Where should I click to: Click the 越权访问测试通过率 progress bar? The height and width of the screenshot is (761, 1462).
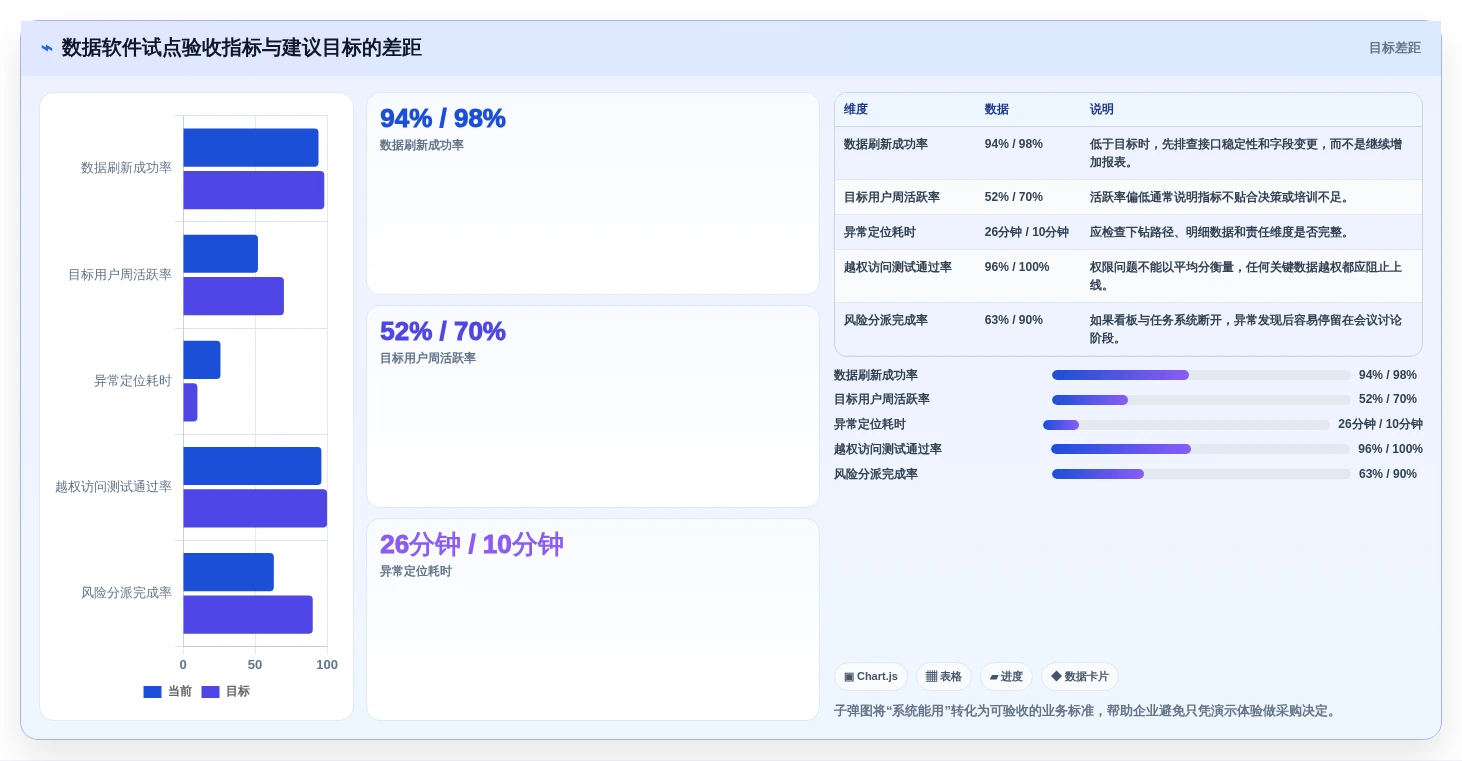coord(1200,449)
